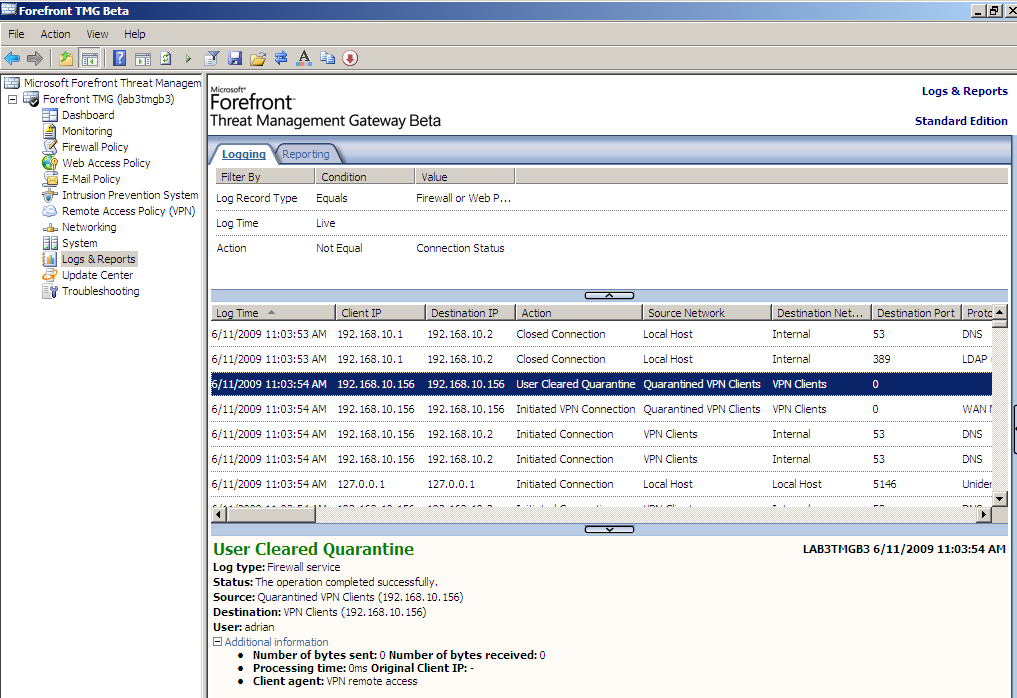Select the log row with client IP 127.0.0.1
The width and height of the screenshot is (1017, 698).
pyautogui.click(x=601, y=484)
